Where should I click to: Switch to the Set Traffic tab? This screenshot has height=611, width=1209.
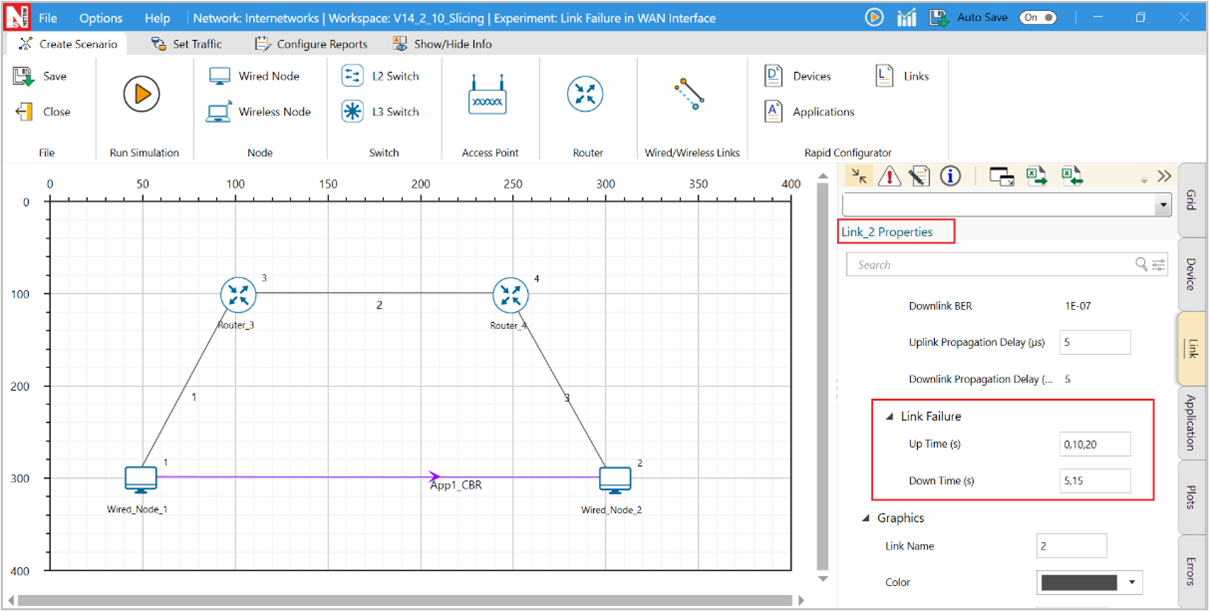pos(187,44)
